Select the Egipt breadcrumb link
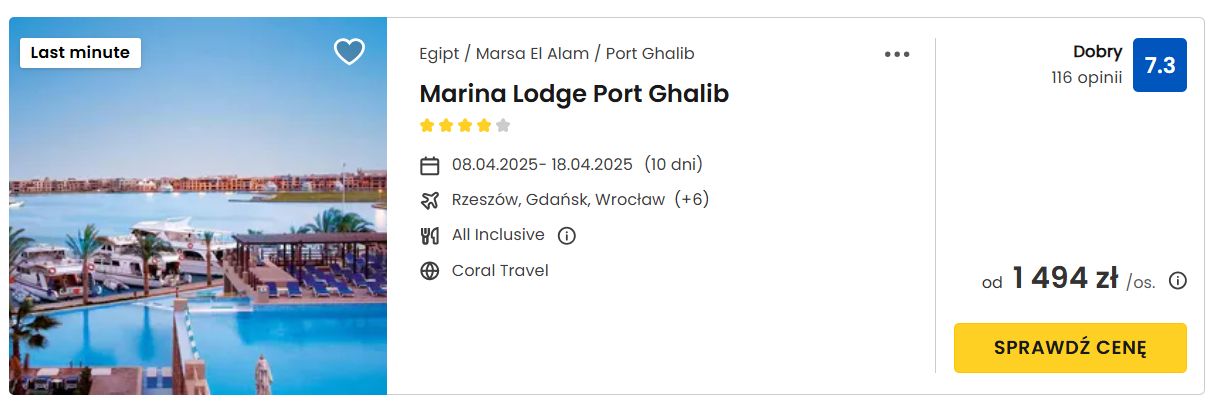Viewport: 1216px width, 408px height. pyautogui.click(x=439, y=54)
